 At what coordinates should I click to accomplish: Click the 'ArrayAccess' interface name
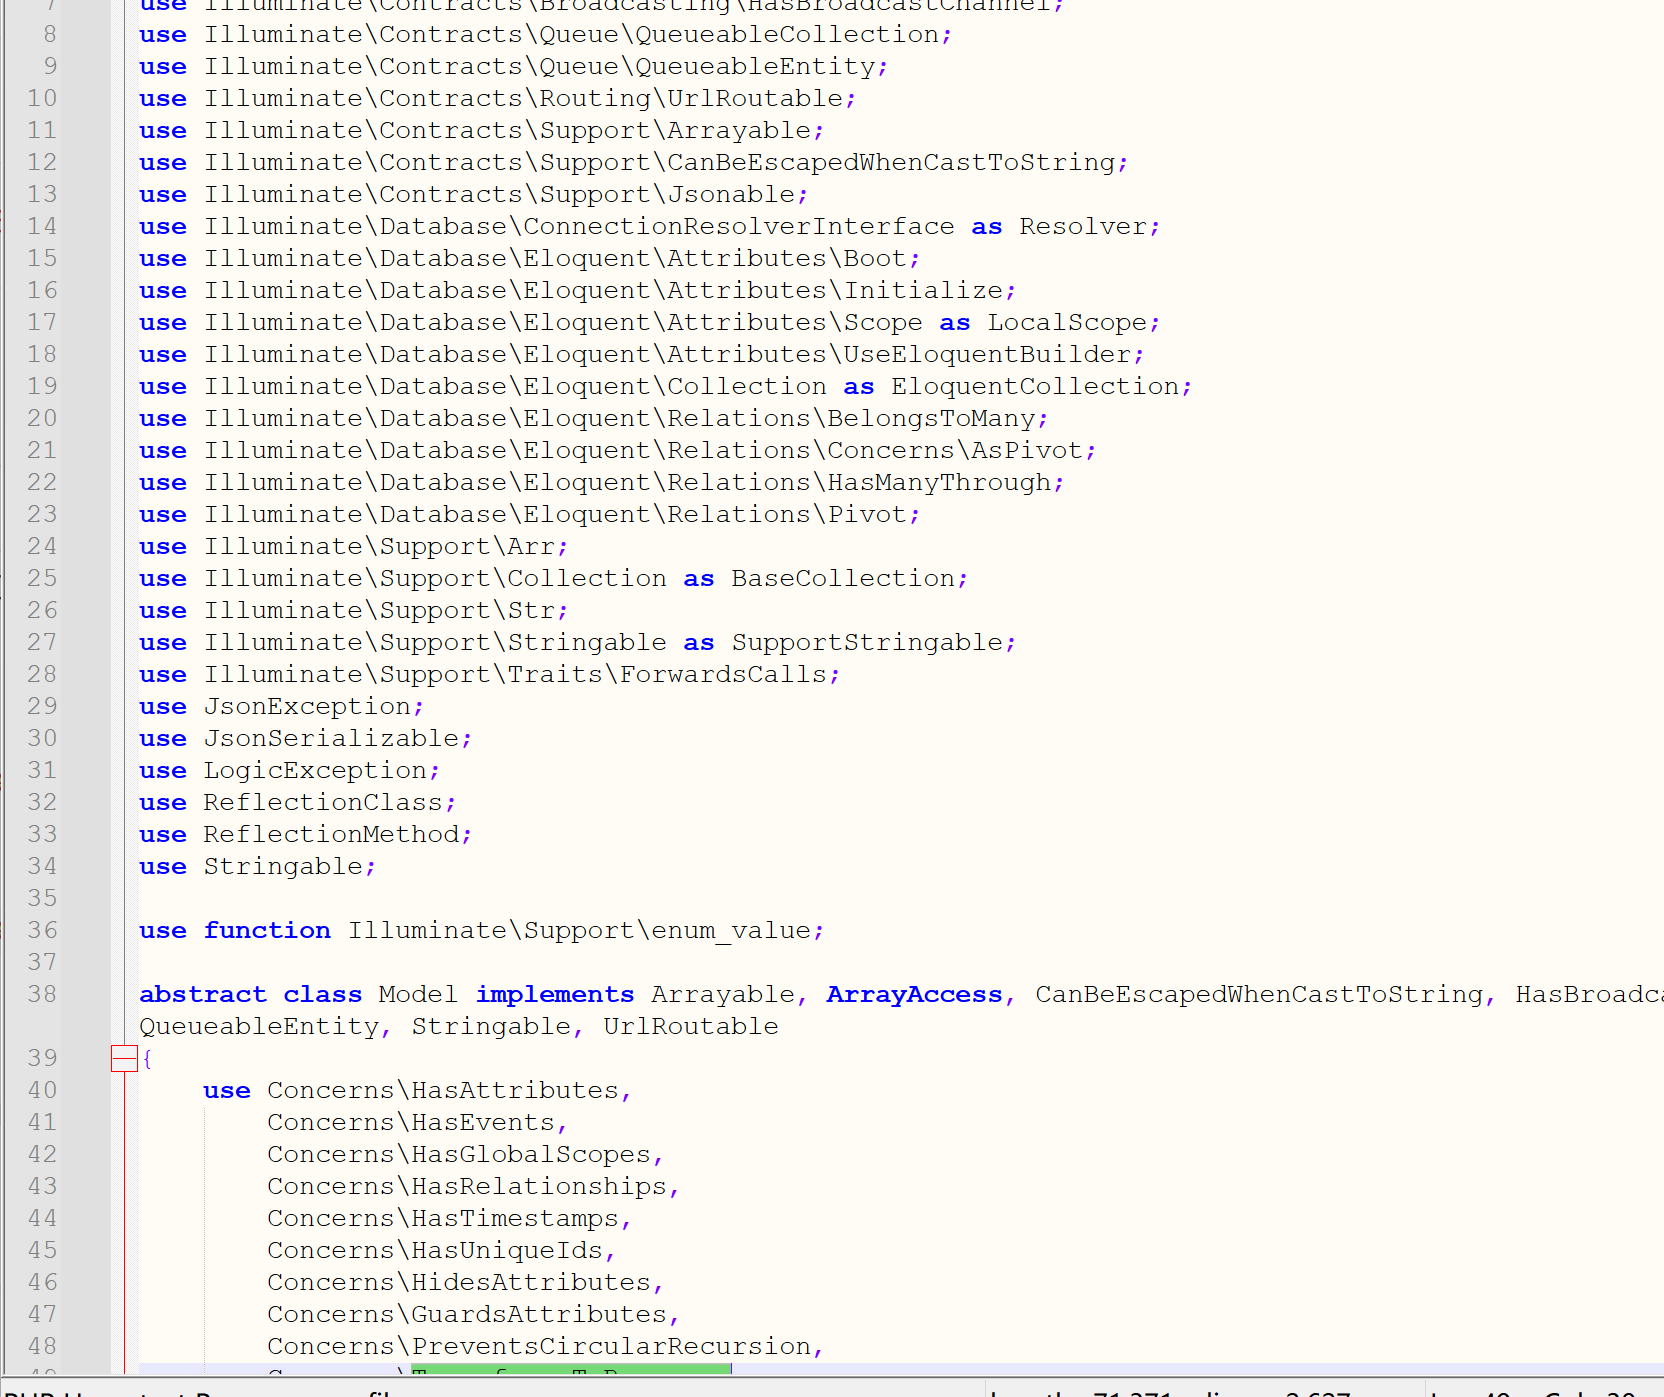pos(914,994)
